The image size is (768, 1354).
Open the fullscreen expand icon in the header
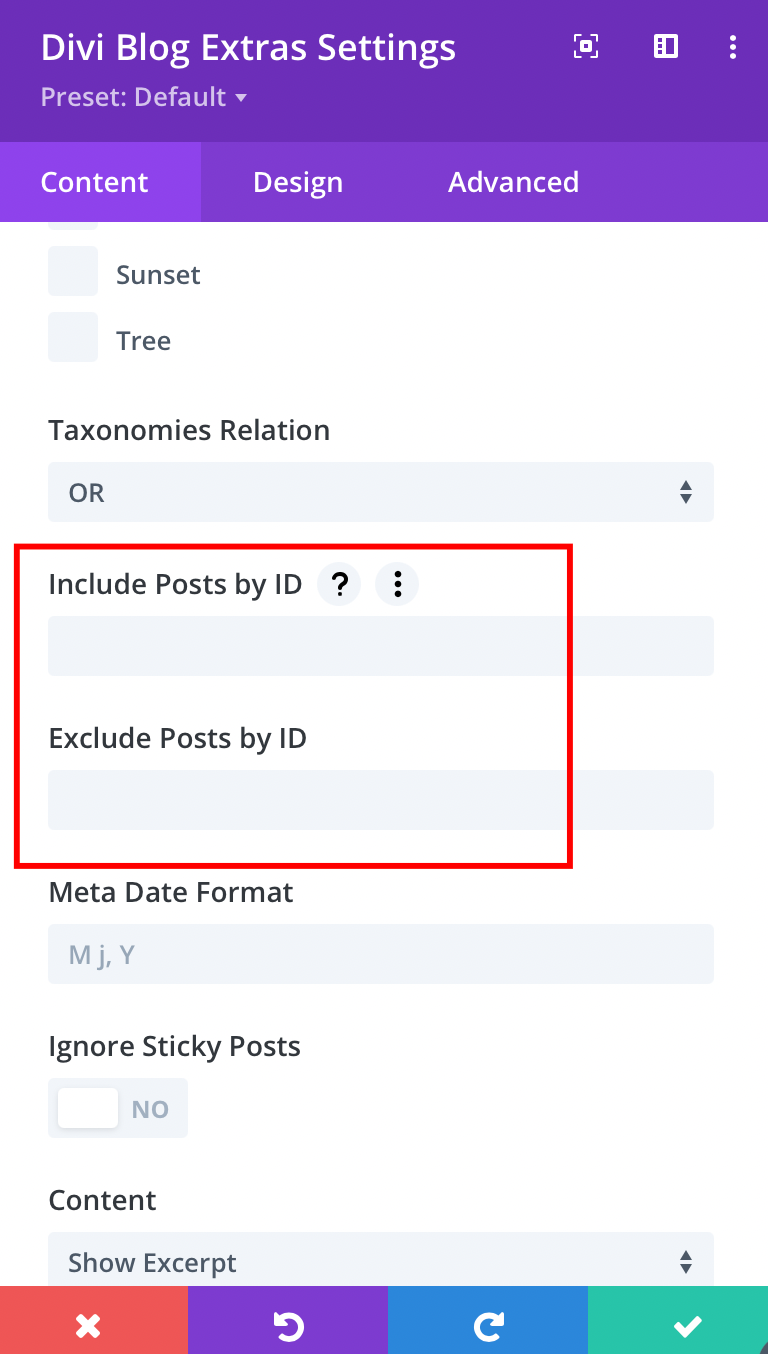point(585,47)
